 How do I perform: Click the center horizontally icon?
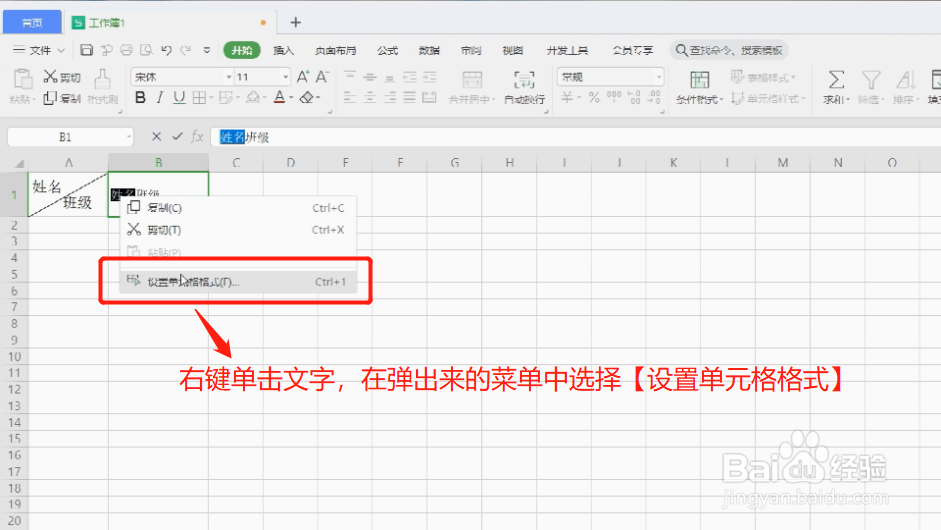[370, 97]
